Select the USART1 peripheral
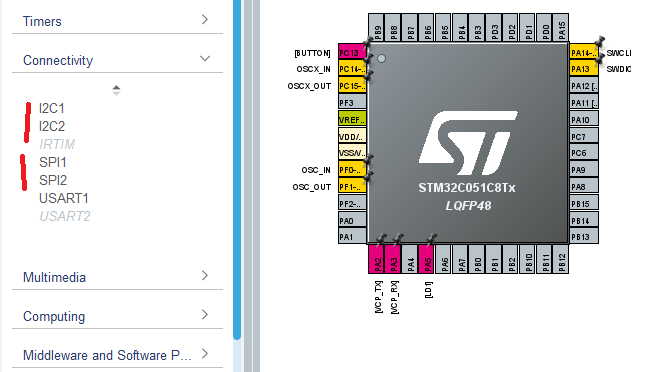Image resolution: width=658 pixels, height=372 pixels. pyautogui.click(x=64, y=198)
